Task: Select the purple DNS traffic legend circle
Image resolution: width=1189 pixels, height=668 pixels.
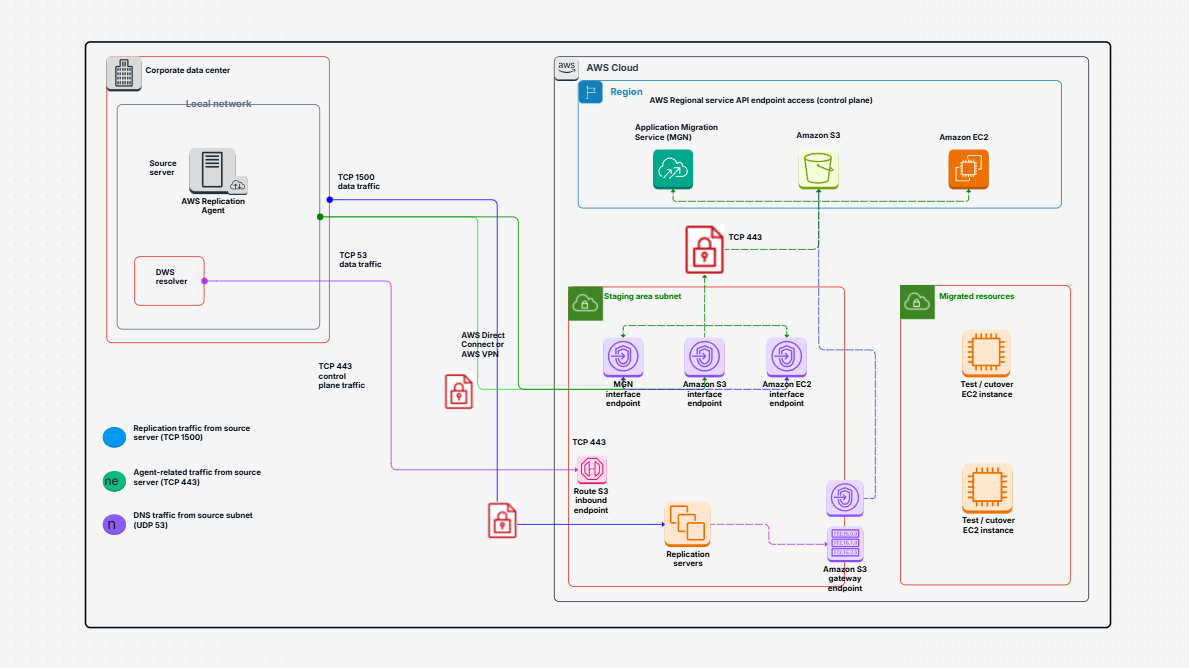Action: [x=115, y=524]
